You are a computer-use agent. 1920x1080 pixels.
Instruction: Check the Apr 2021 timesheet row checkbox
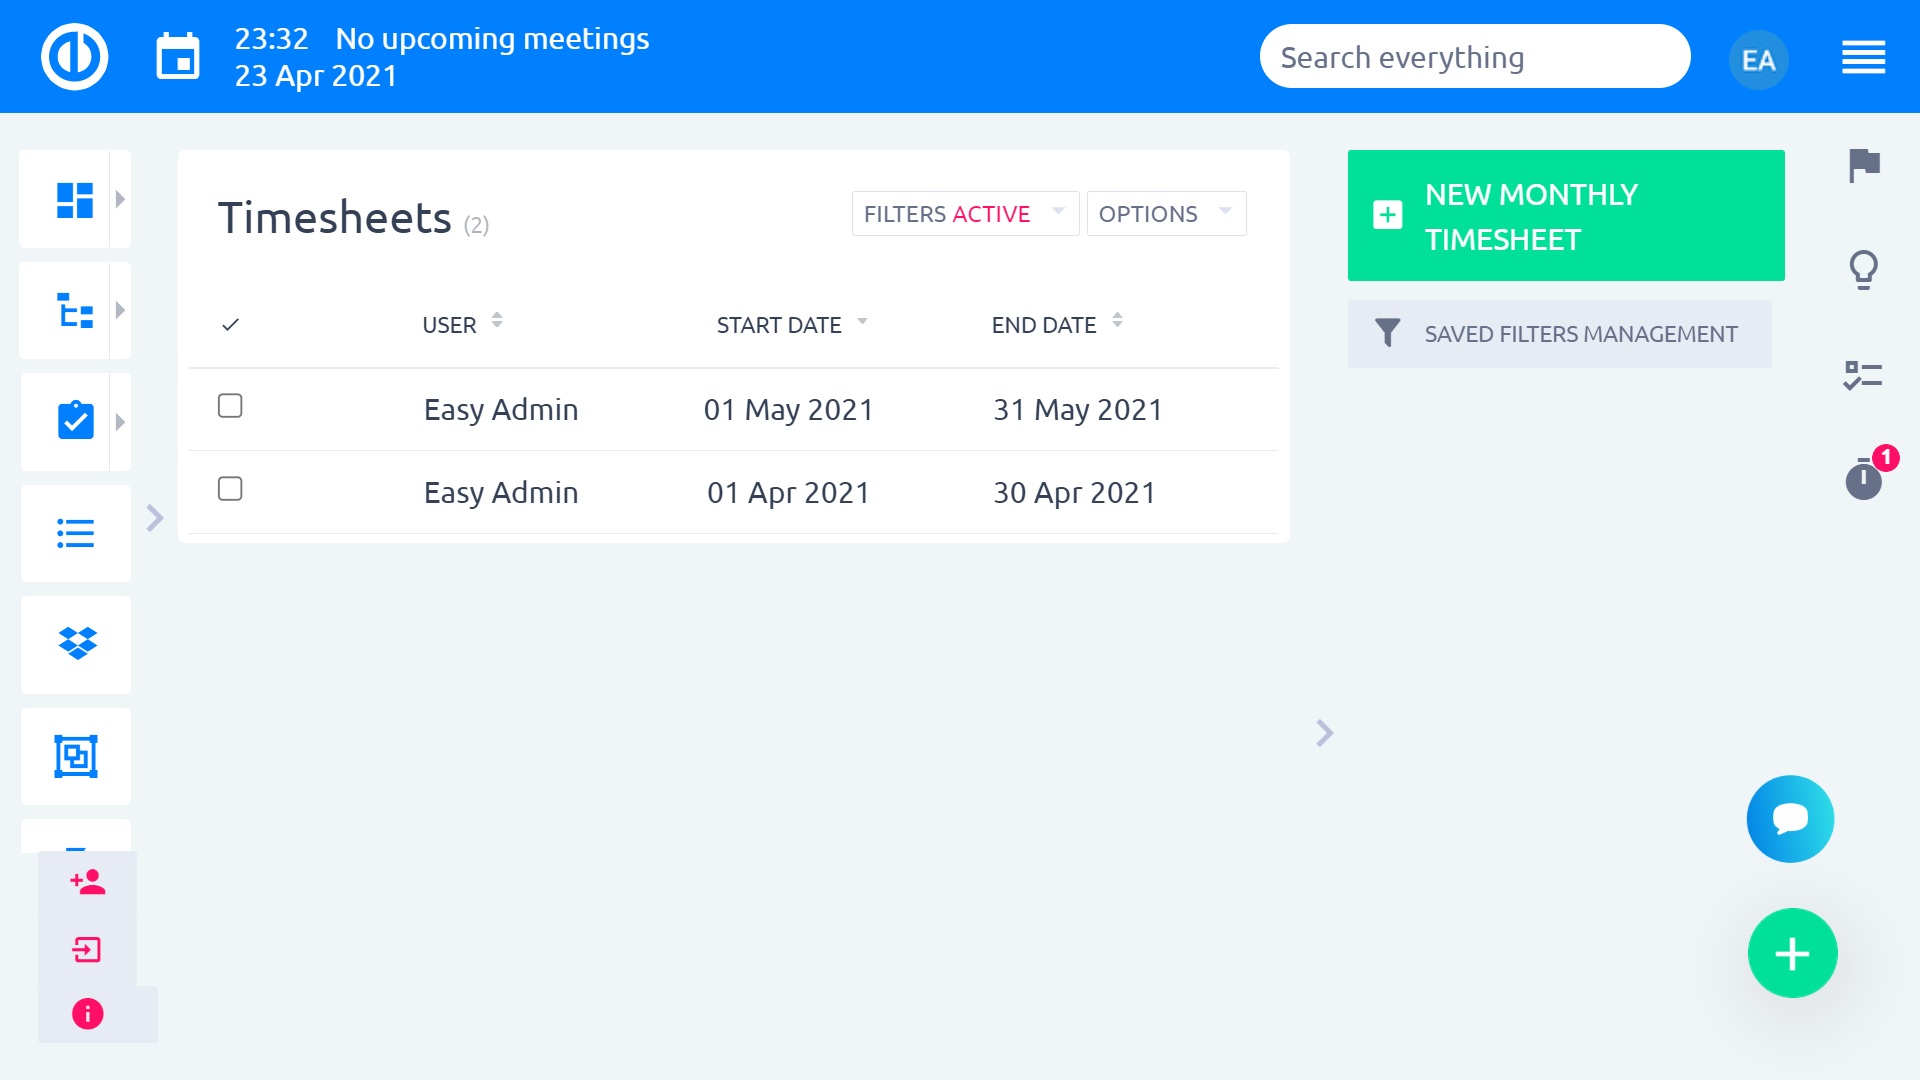pyautogui.click(x=230, y=489)
